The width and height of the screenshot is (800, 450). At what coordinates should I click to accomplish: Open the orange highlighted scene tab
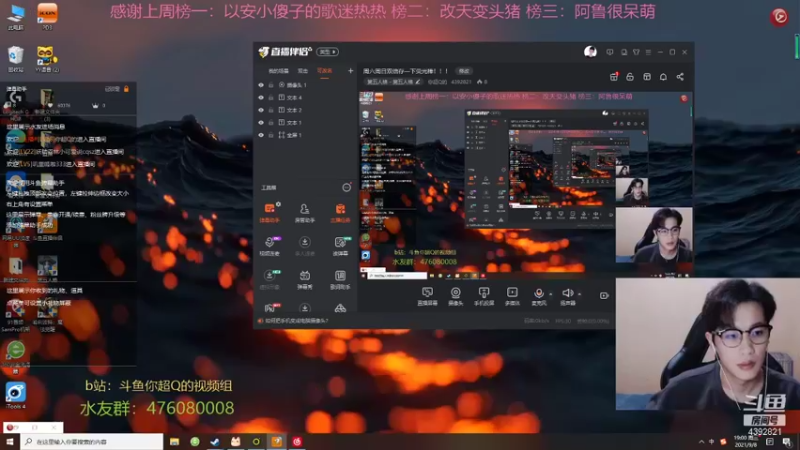click(x=324, y=71)
